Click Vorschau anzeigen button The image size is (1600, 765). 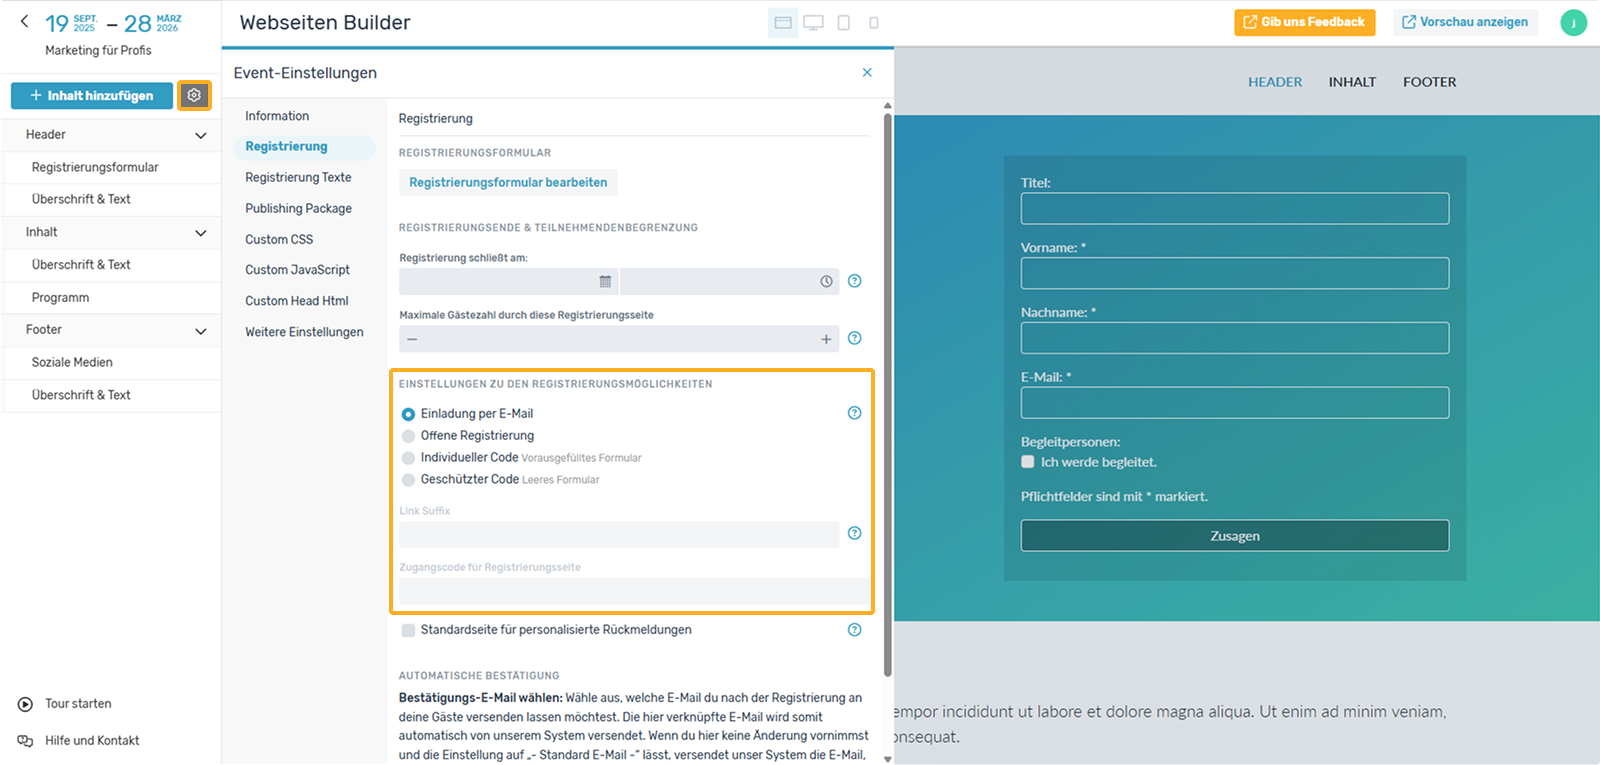click(1465, 22)
